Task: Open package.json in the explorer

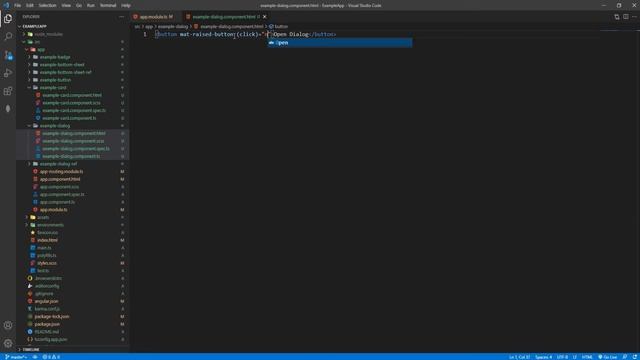Action: click(x=47, y=324)
